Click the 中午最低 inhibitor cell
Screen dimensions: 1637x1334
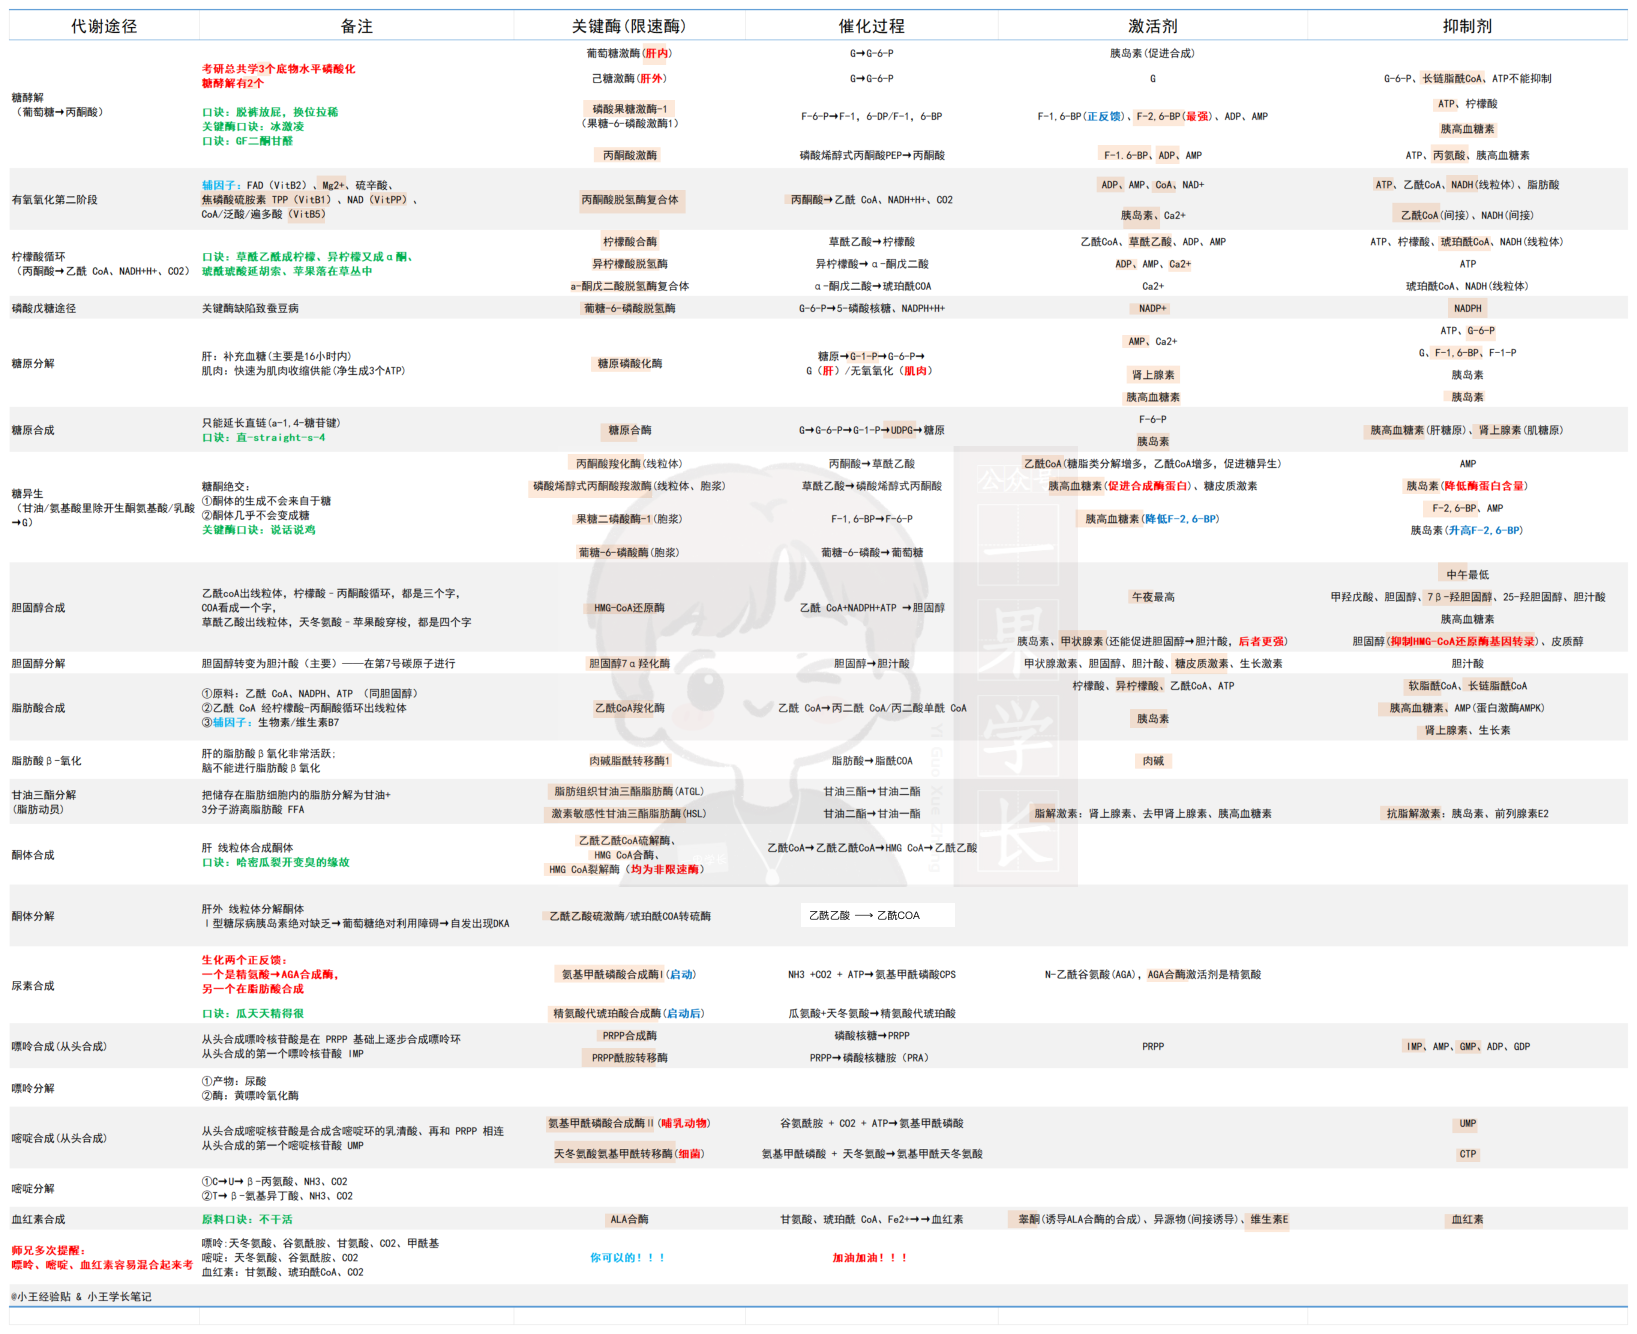pyautogui.click(x=1467, y=575)
